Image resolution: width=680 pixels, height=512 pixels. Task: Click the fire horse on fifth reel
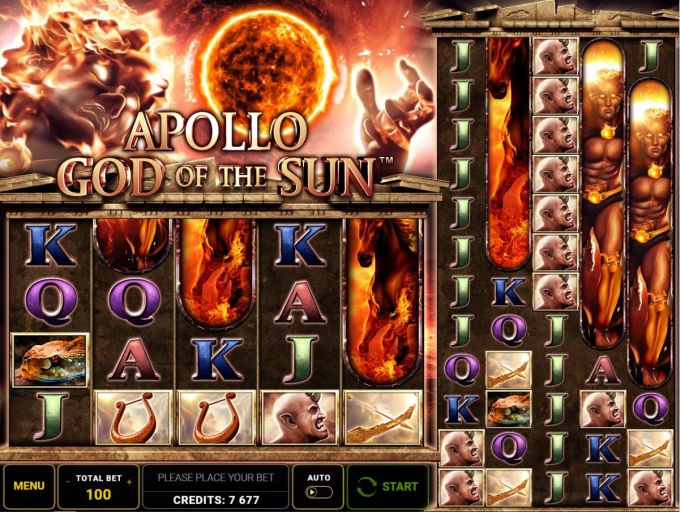(383, 302)
